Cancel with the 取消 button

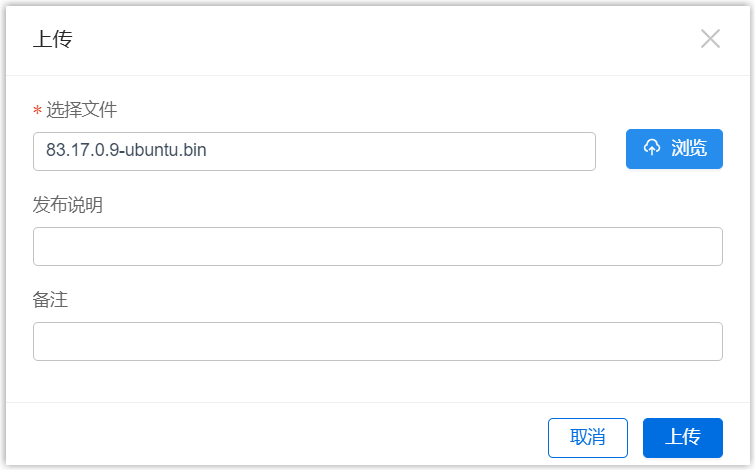[587, 437]
